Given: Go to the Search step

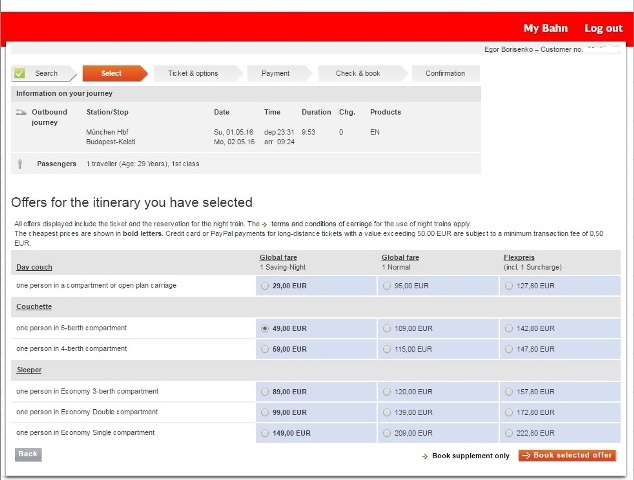Looking at the screenshot, I should (46, 74).
